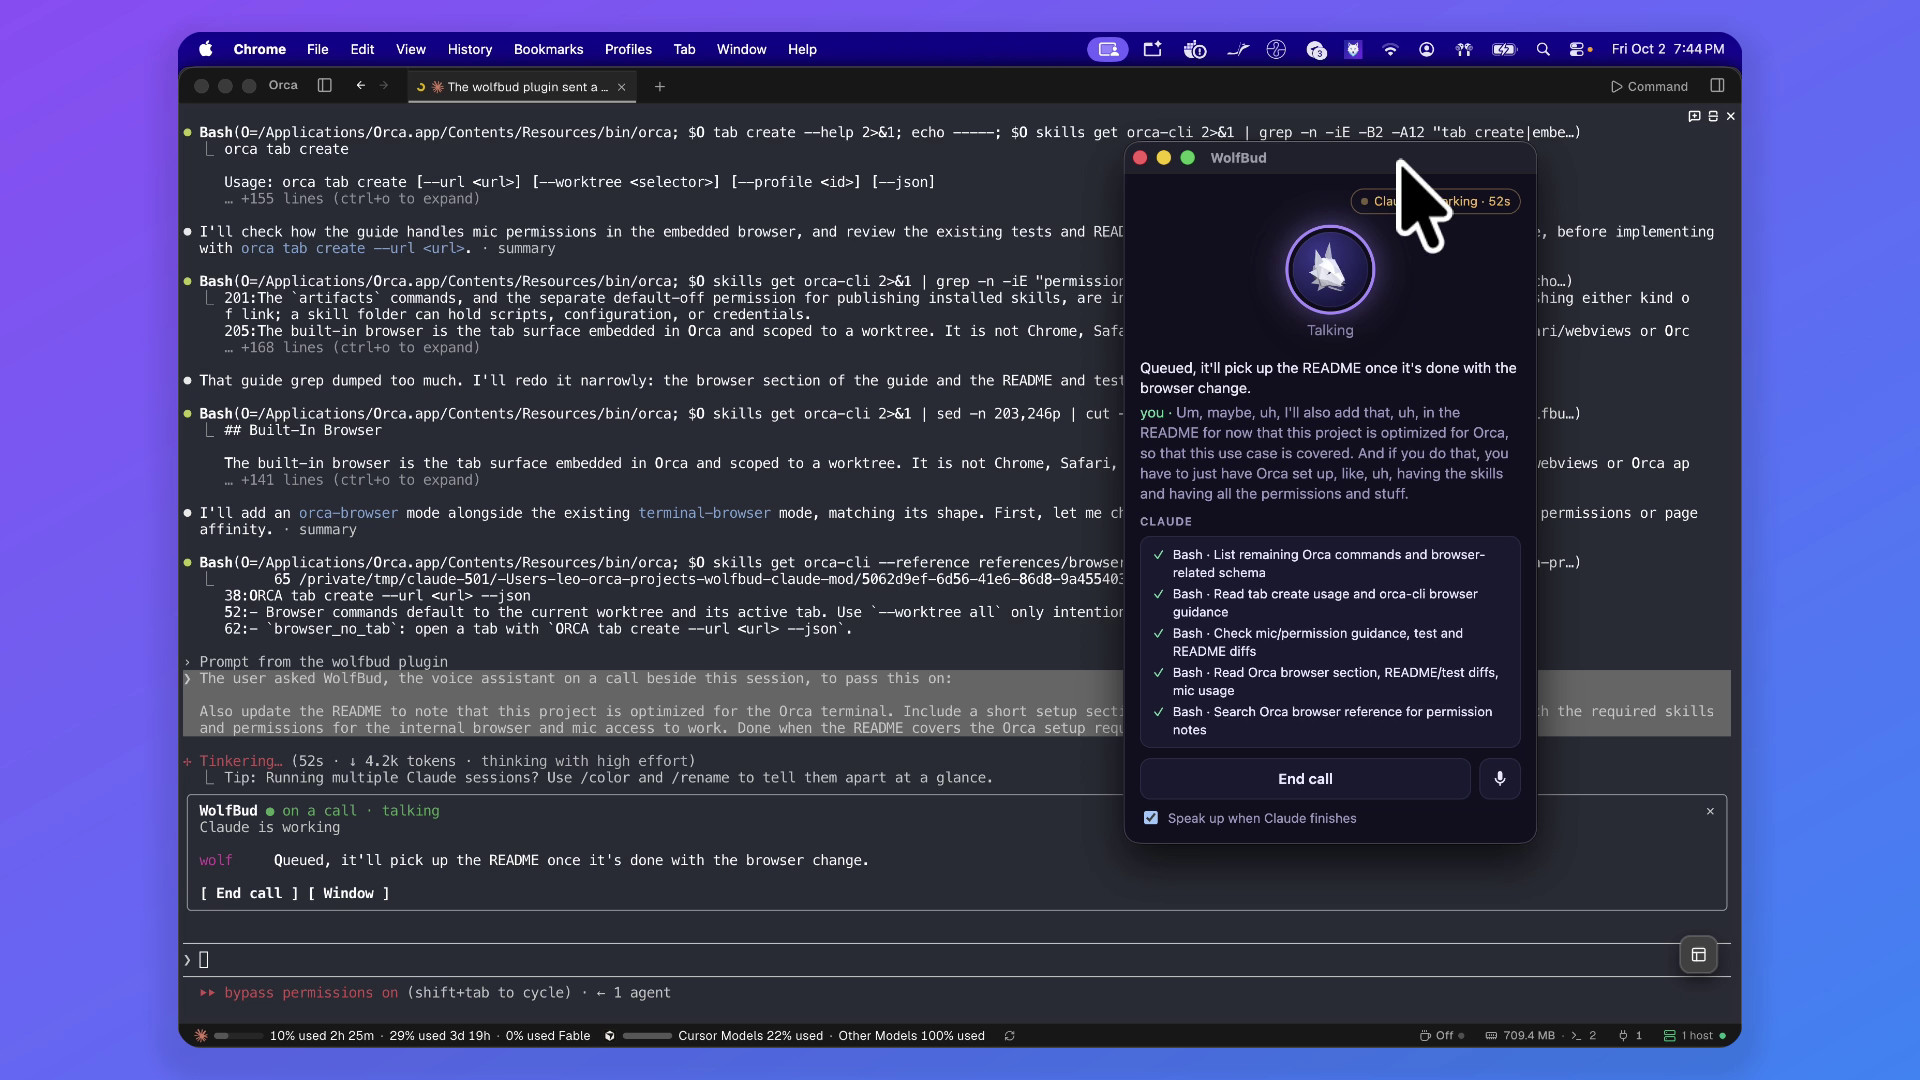Click 1 host status indicator
The height and width of the screenshot is (1080, 1920).
pyautogui.click(x=1694, y=1036)
